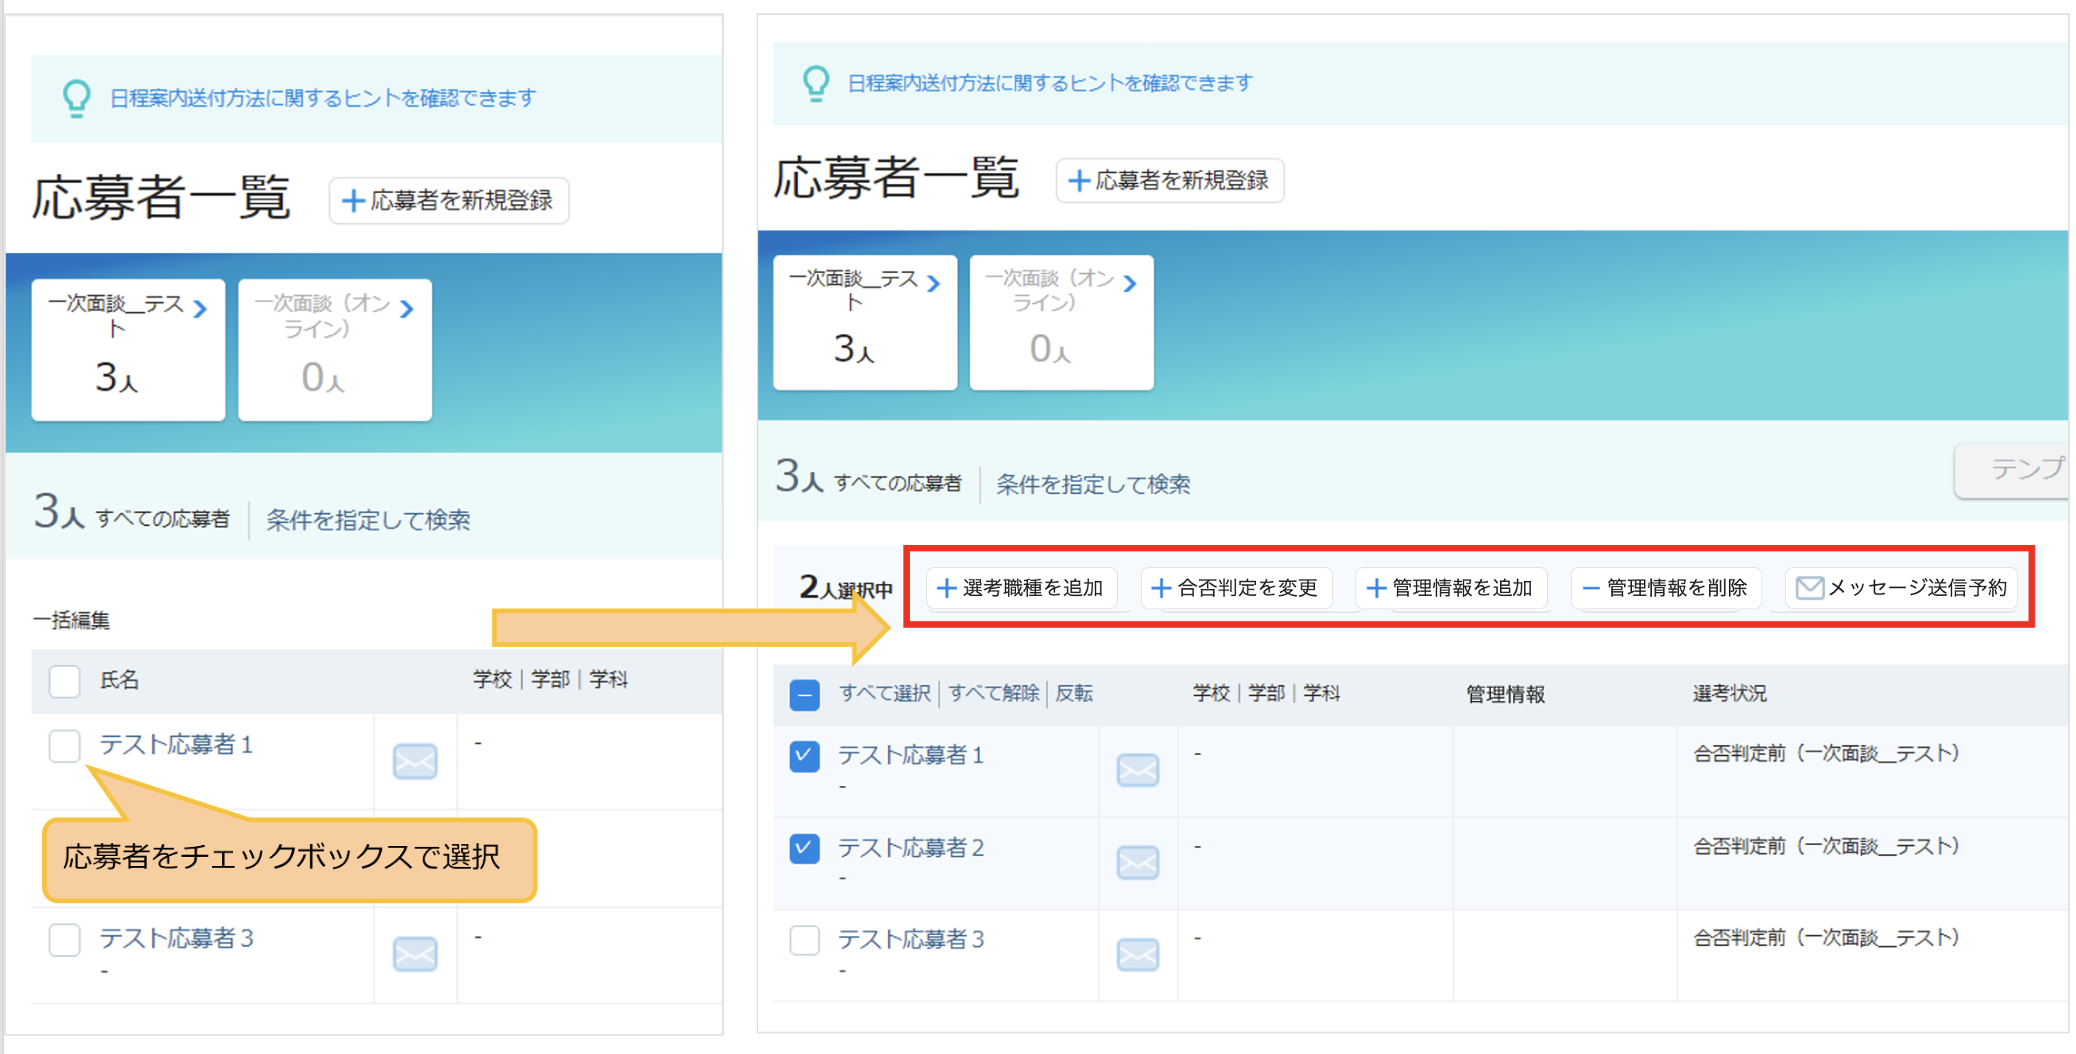Click mail icon for テスト応募者1 in right panel

1137,770
